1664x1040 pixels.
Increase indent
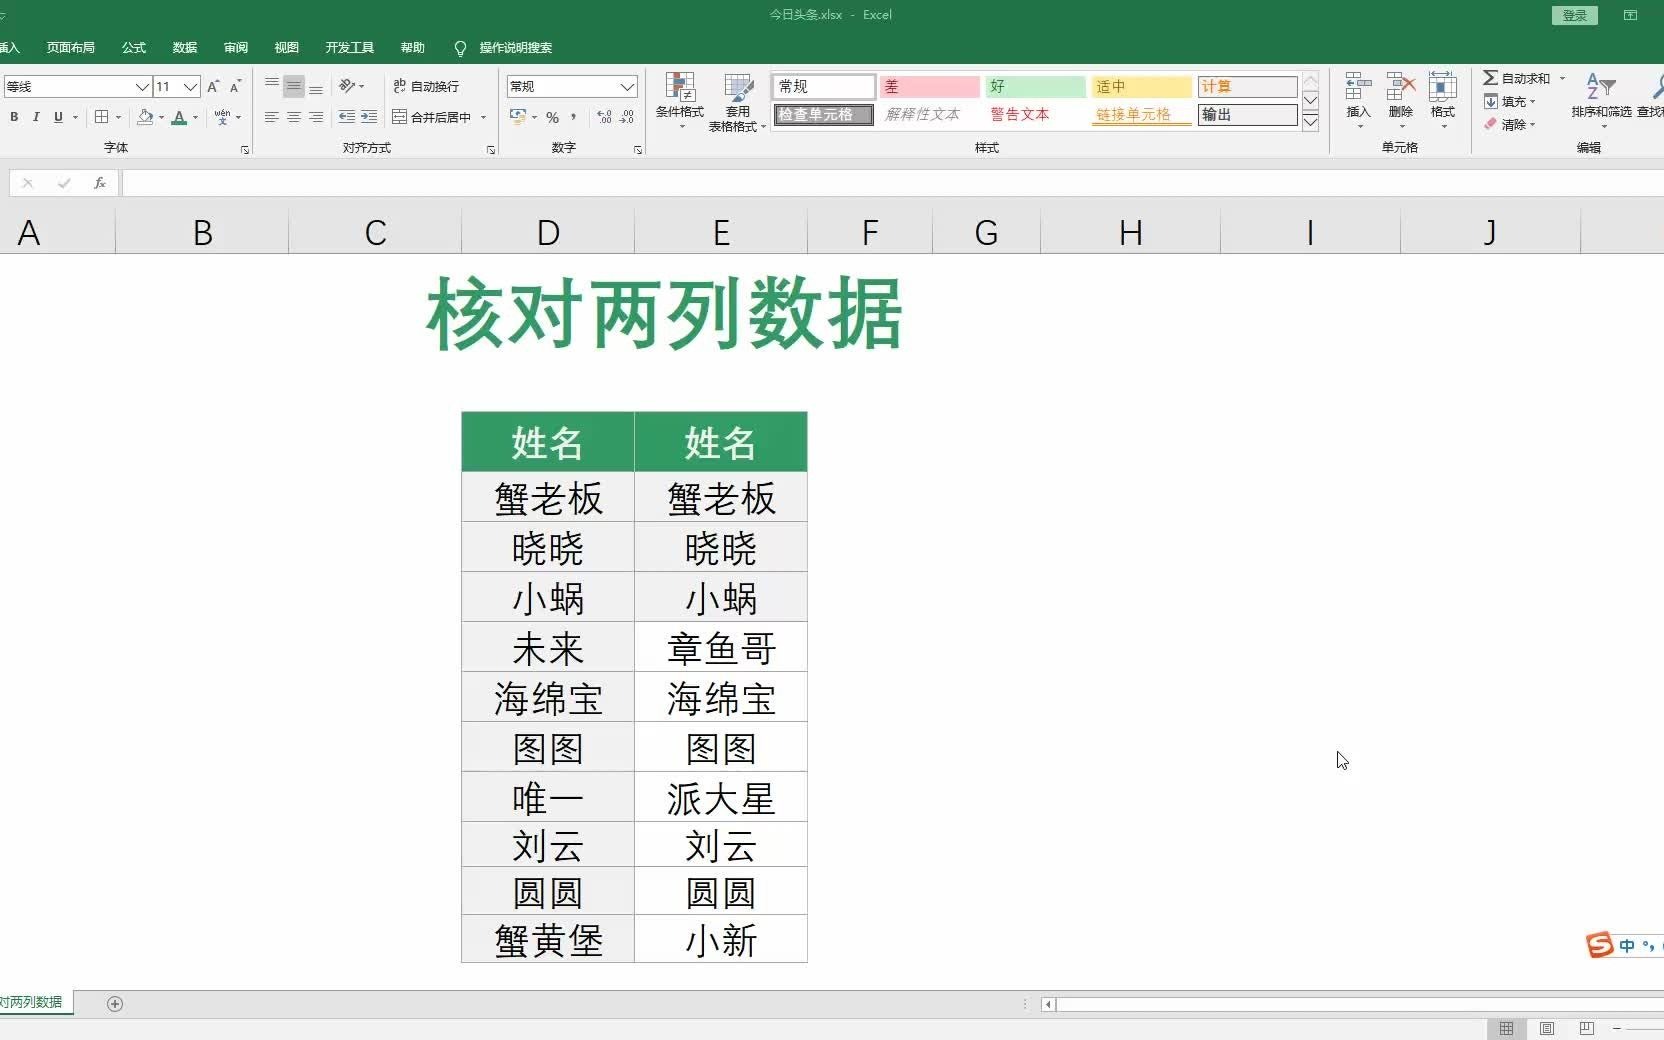pyautogui.click(x=369, y=117)
